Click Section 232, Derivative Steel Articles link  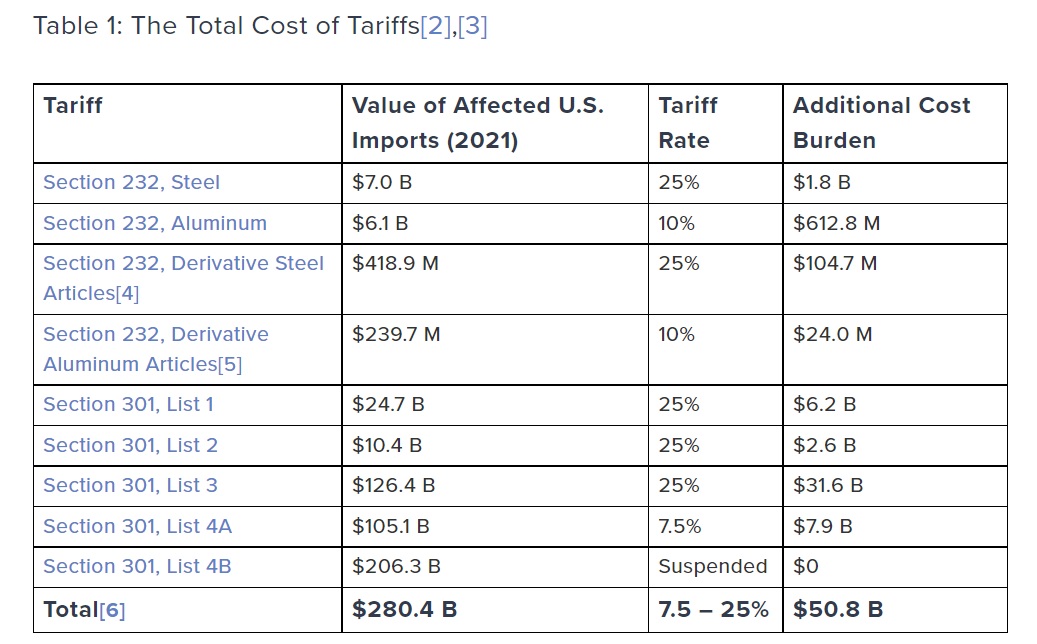pos(183,264)
